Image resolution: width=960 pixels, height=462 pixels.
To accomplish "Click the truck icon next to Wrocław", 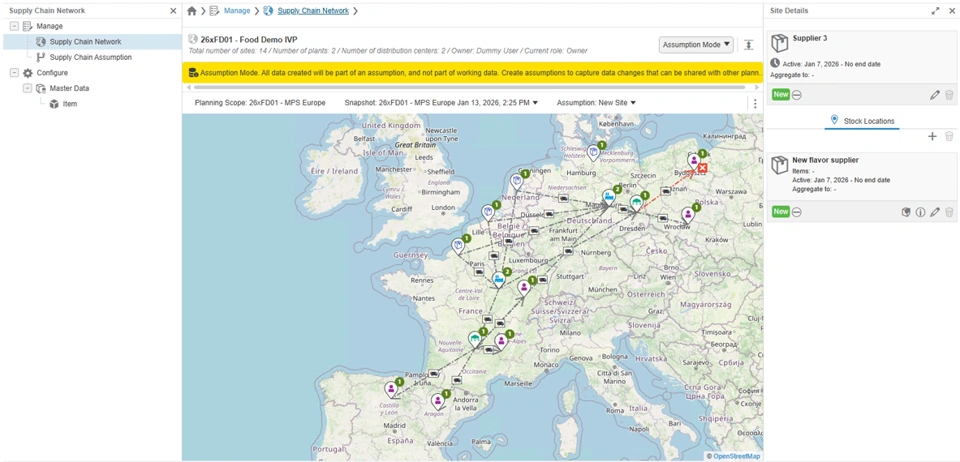I will click(662, 217).
